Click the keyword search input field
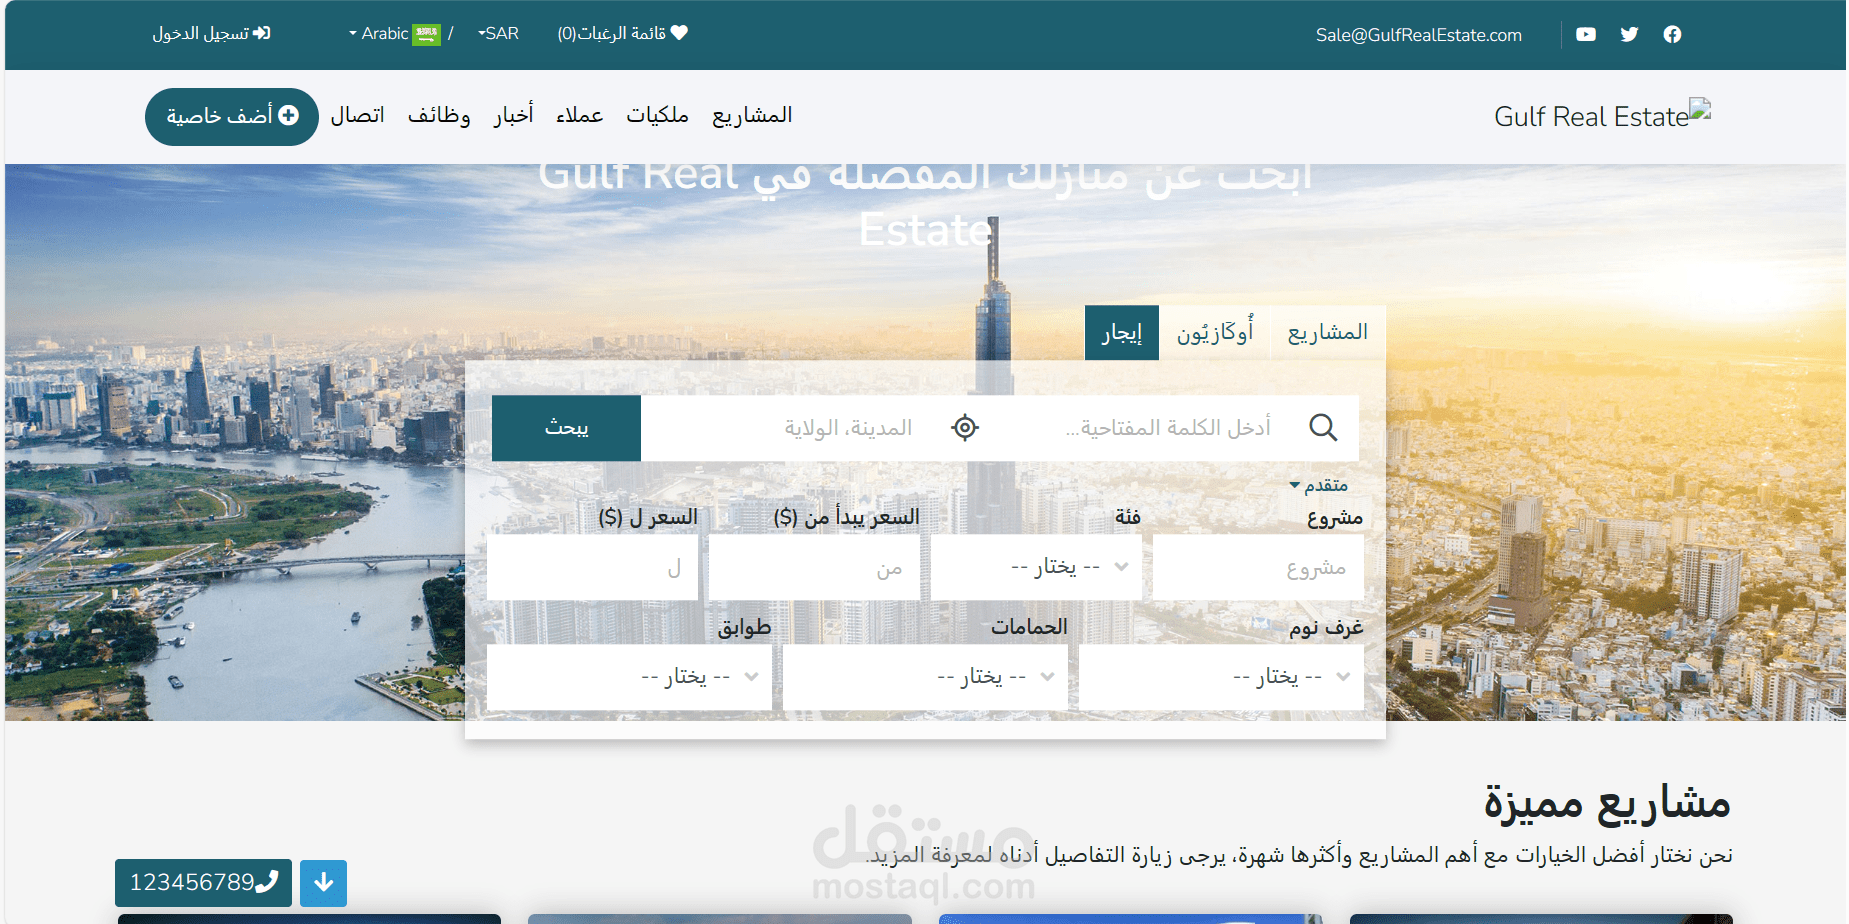This screenshot has height=924, width=1849. [1169, 428]
